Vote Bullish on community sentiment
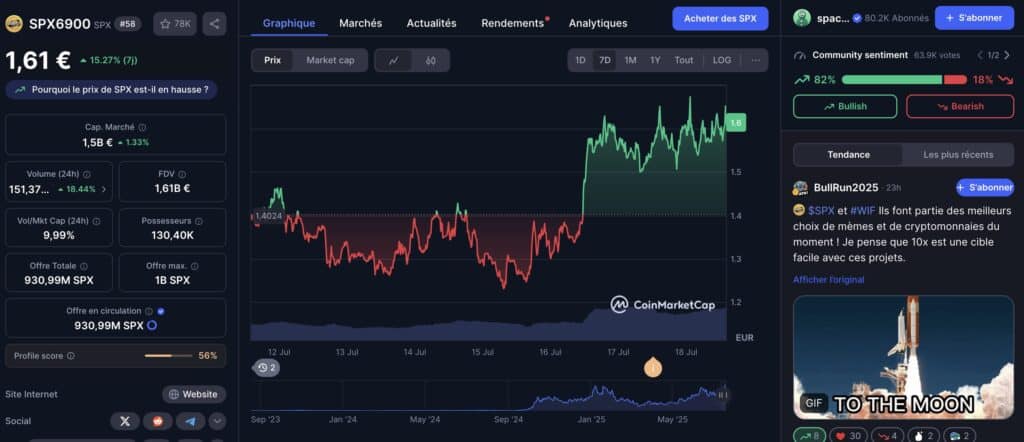This screenshot has height=442, width=1024. coord(845,106)
